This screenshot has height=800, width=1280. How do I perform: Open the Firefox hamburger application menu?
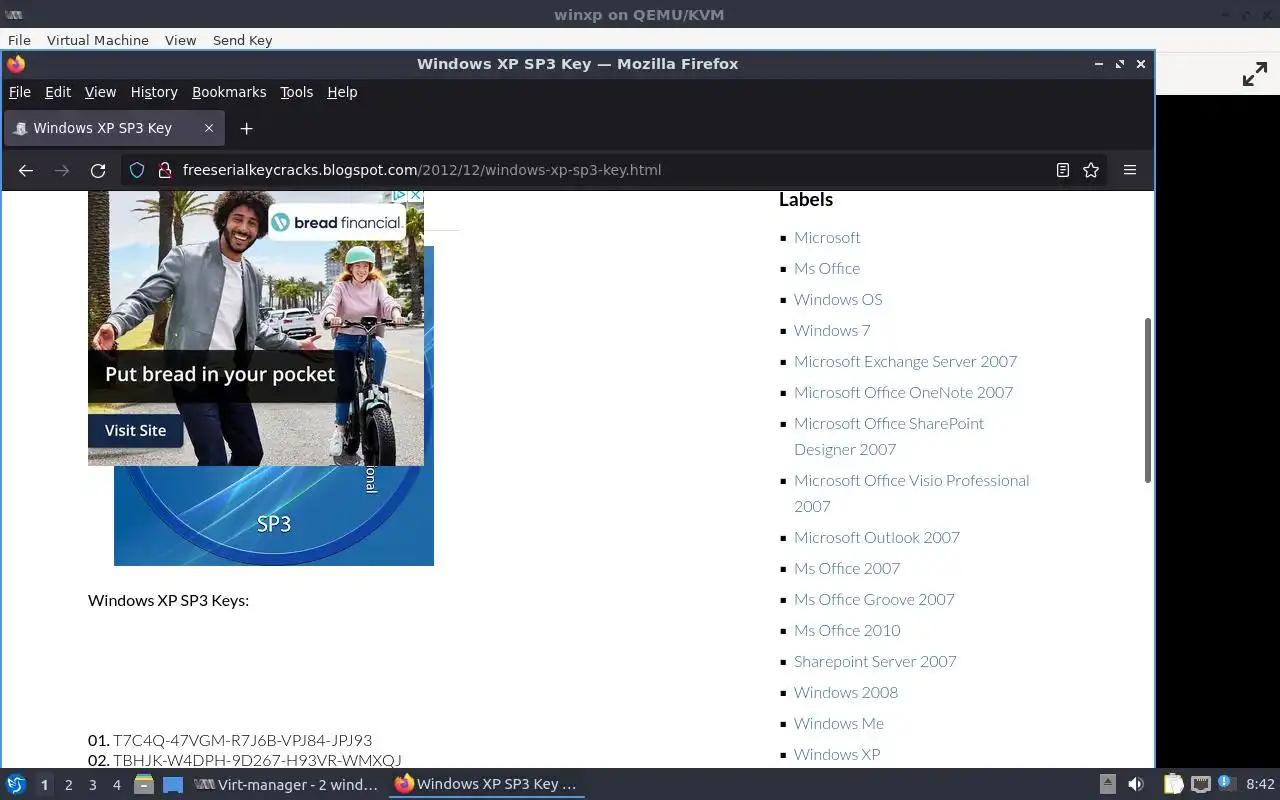1130,170
